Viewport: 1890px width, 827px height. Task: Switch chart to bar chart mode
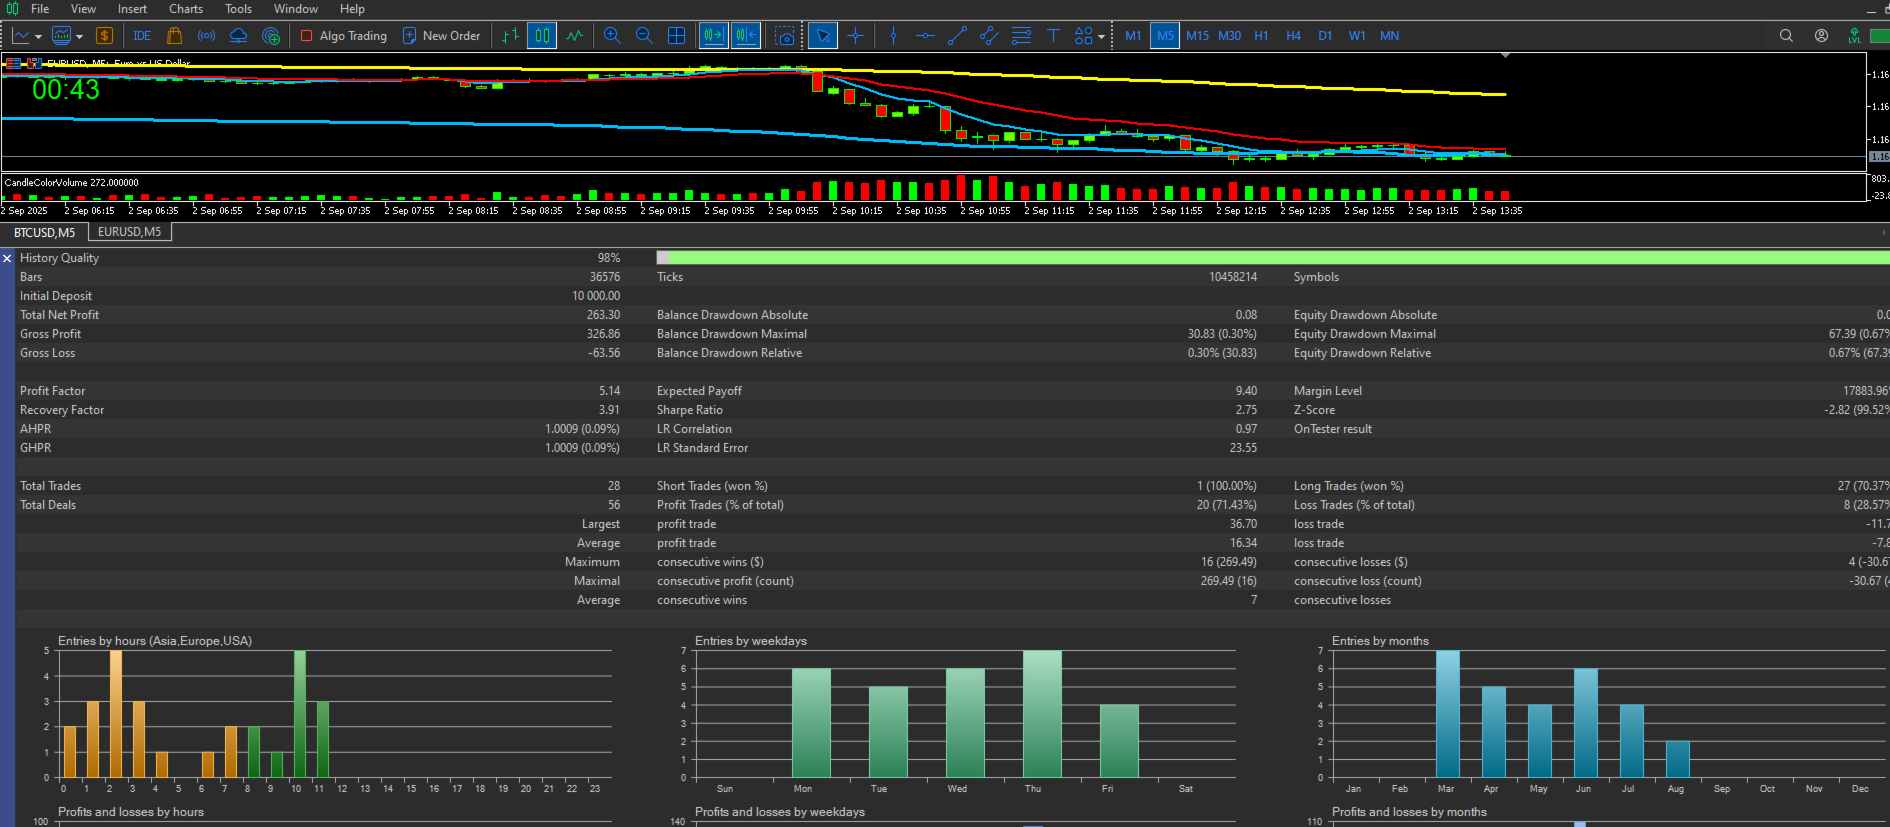pos(510,36)
